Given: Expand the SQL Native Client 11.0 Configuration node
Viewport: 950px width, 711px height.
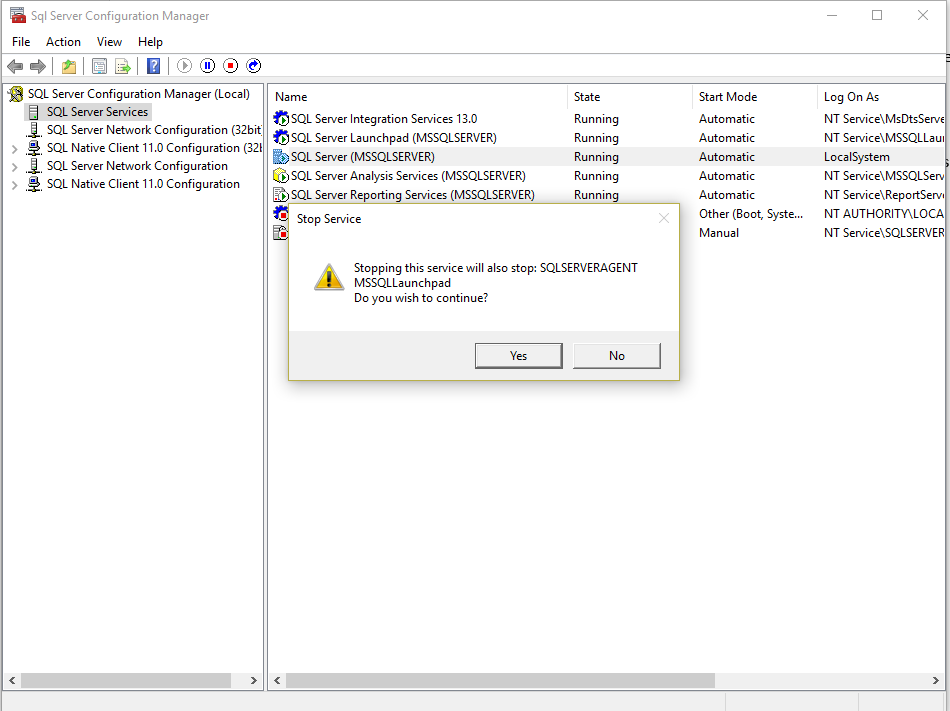Looking at the screenshot, I should click(15, 185).
